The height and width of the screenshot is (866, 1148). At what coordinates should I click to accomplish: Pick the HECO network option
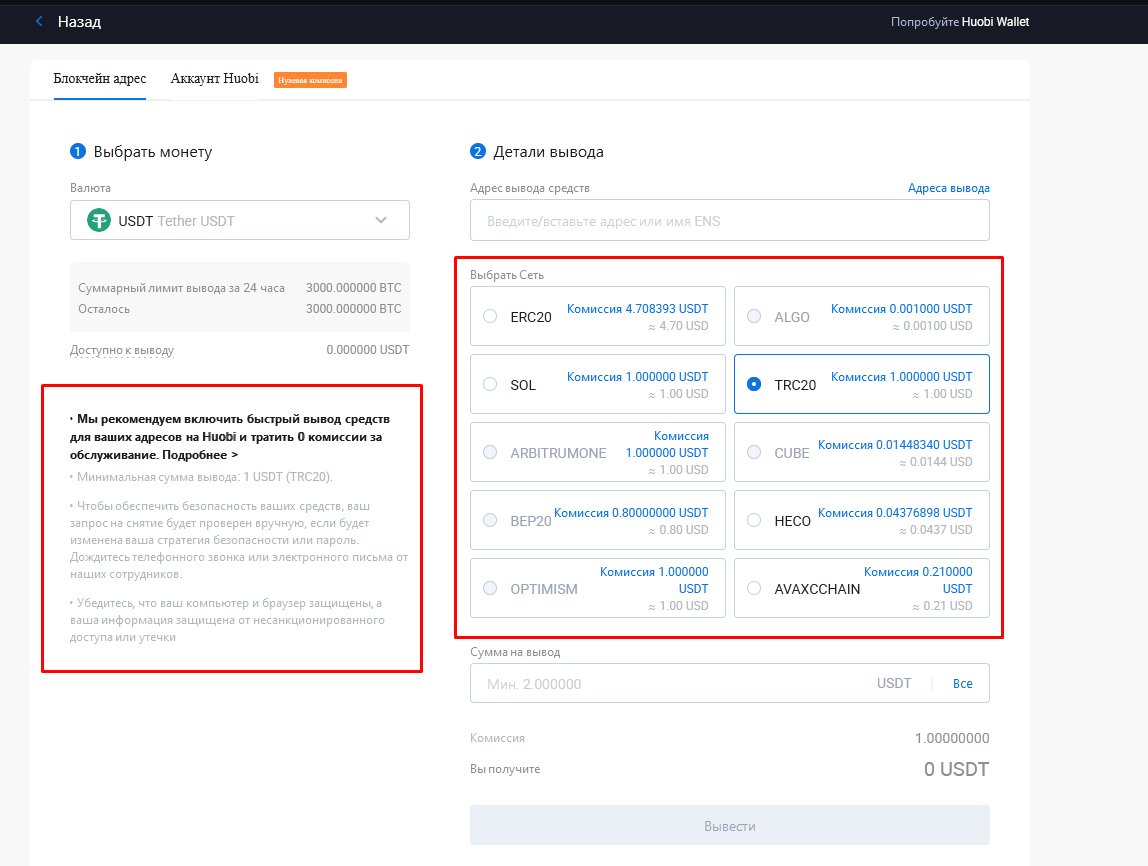click(x=861, y=520)
